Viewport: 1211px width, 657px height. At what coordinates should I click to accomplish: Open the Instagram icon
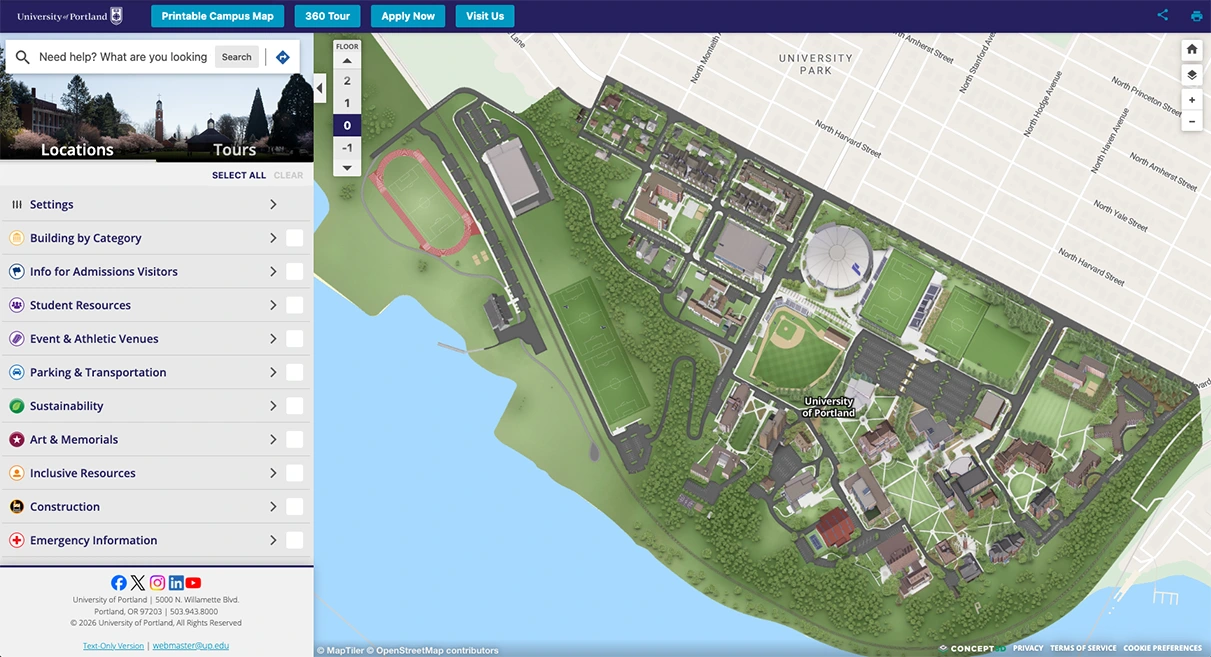tap(157, 583)
